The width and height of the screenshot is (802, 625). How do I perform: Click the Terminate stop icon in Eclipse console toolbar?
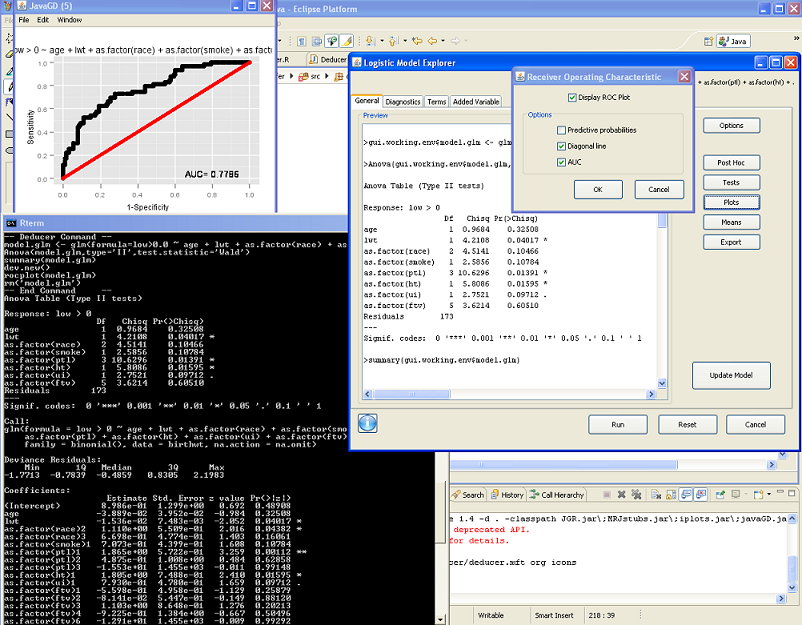pos(607,495)
